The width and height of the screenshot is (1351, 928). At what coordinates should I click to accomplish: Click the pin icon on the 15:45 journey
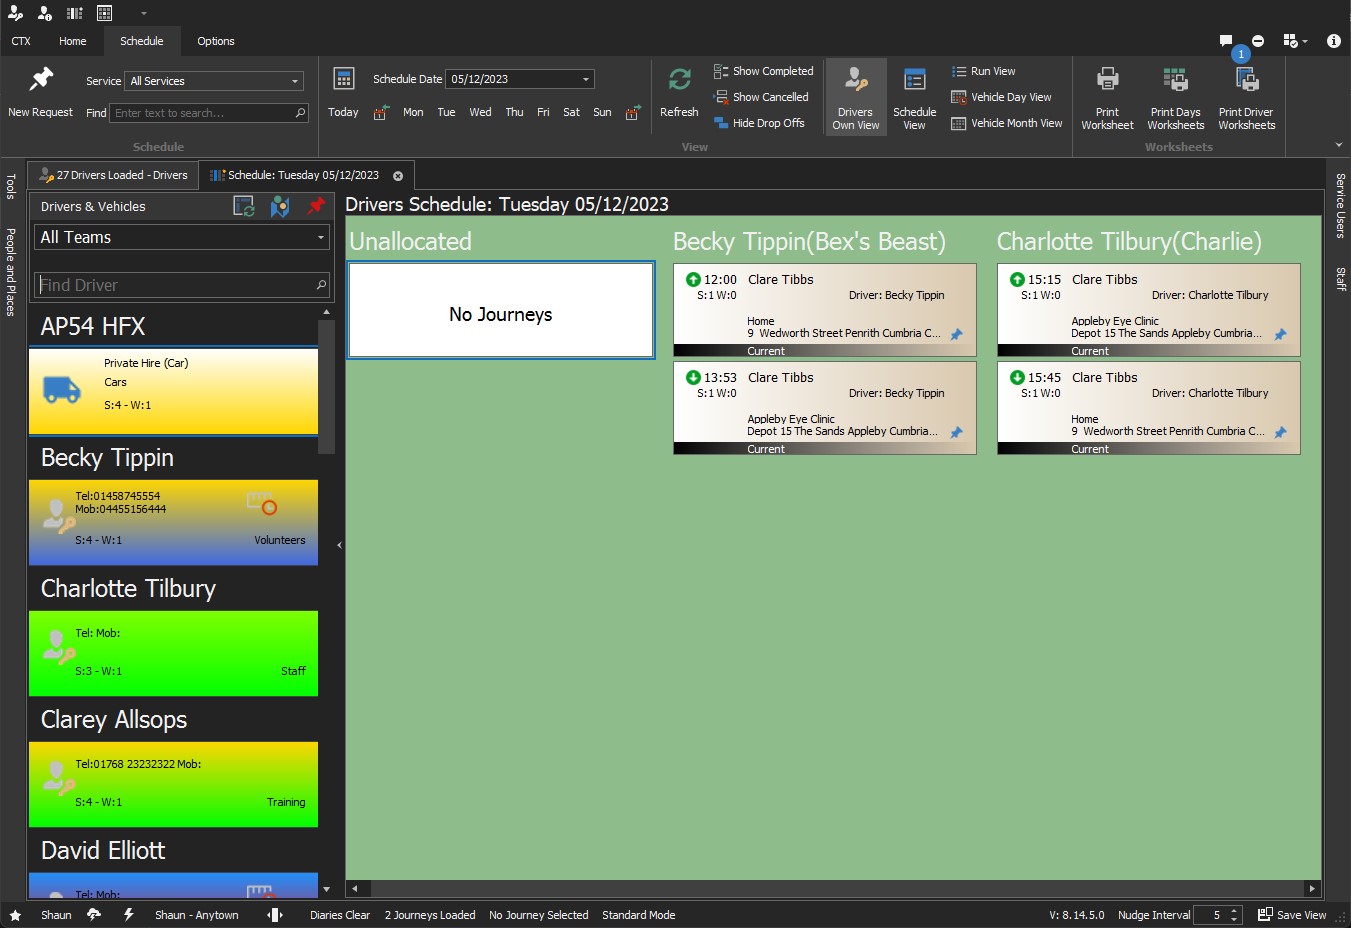[x=1280, y=433]
